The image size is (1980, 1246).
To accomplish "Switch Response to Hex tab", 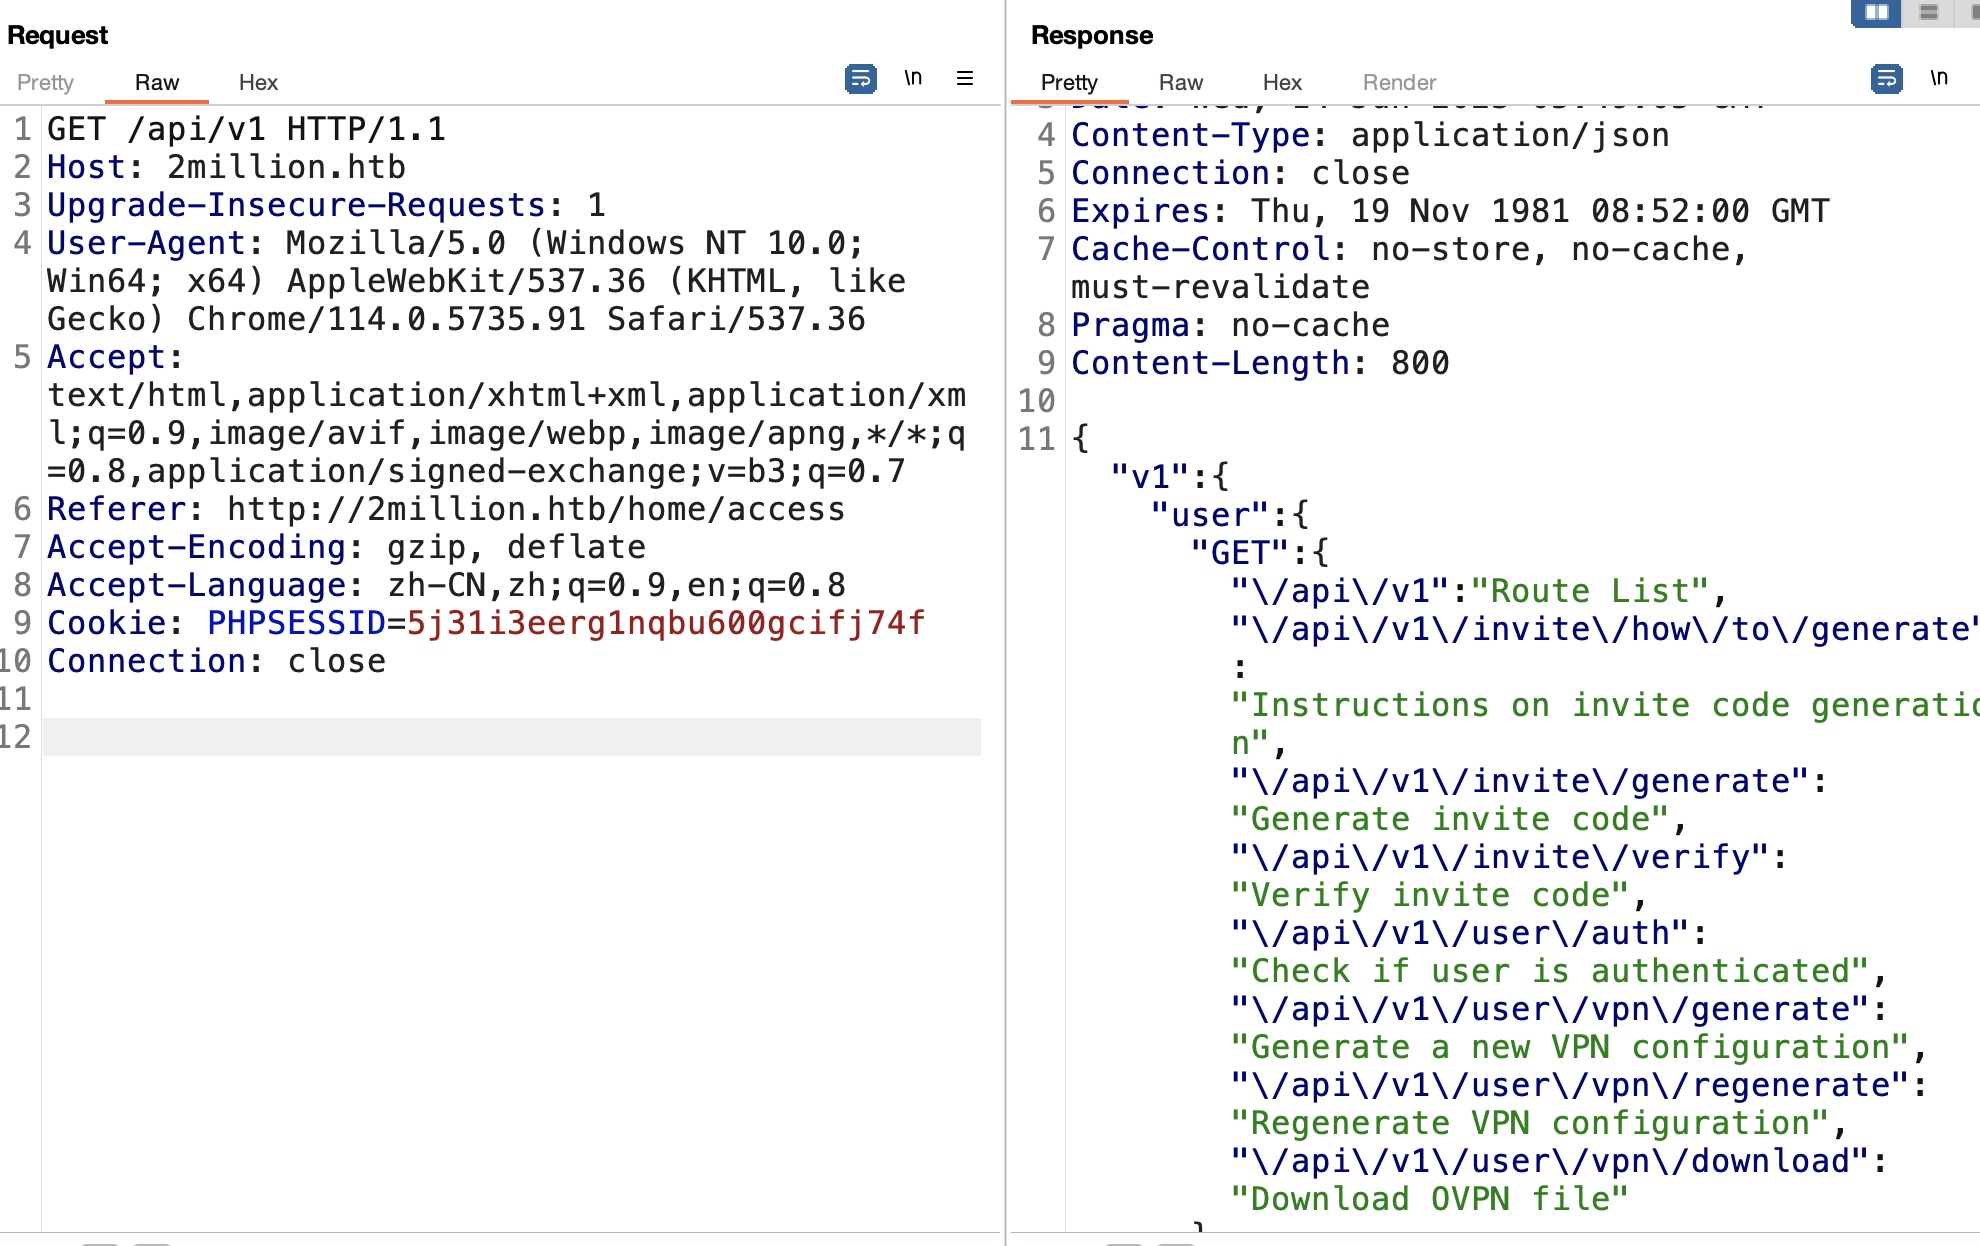I will click(1282, 82).
